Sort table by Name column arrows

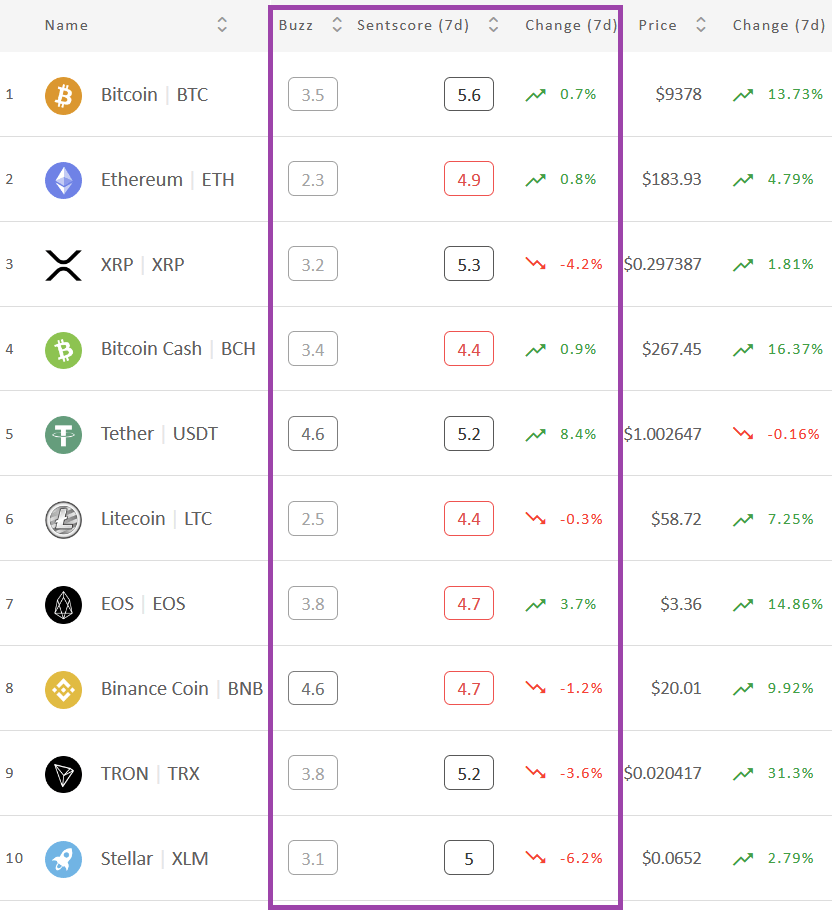pos(222,24)
